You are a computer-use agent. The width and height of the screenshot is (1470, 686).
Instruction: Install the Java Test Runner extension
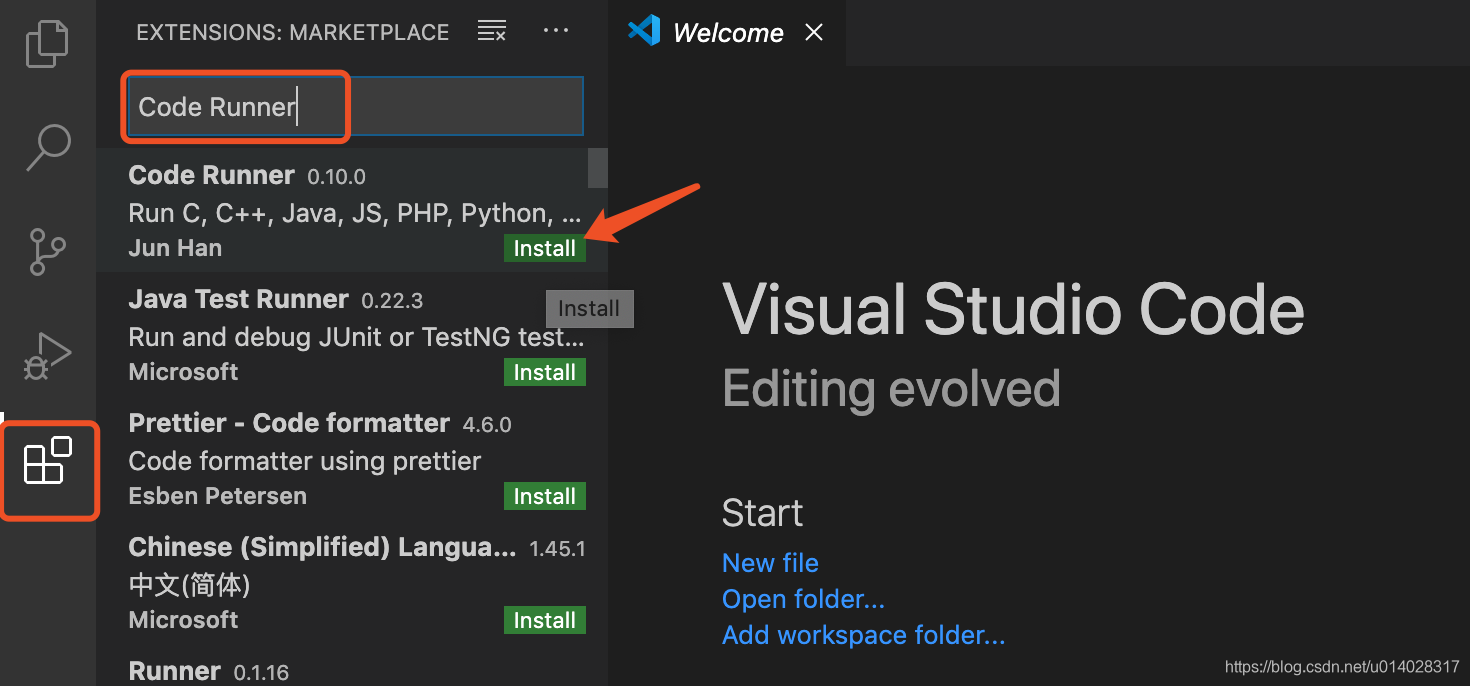coord(544,372)
